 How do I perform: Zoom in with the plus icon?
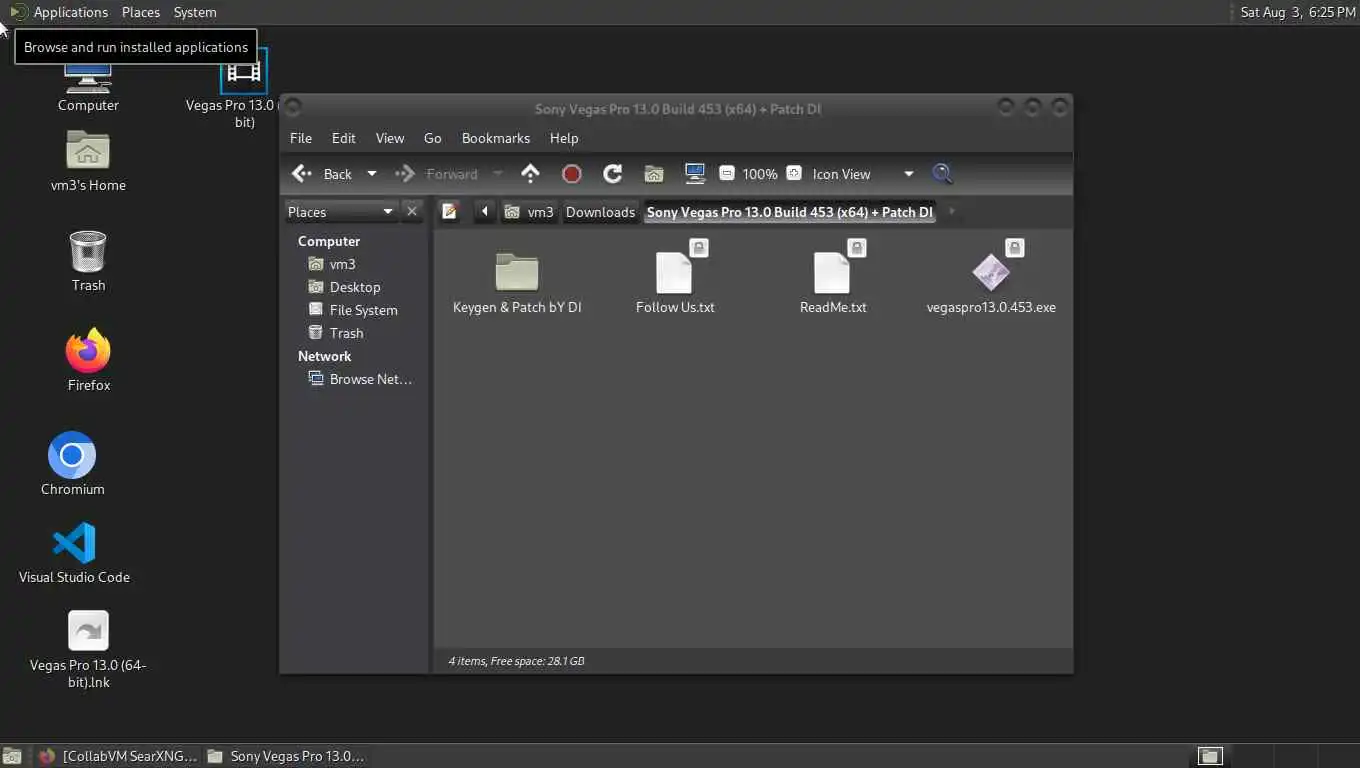(x=794, y=173)
